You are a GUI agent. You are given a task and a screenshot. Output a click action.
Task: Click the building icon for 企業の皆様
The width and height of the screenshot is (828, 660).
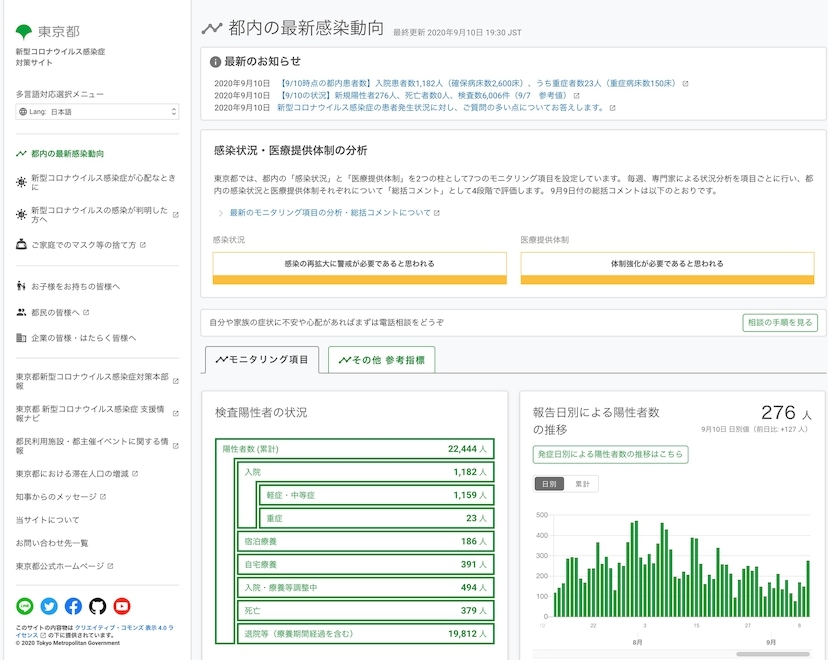pyautogui.click(x=21, y=337)
